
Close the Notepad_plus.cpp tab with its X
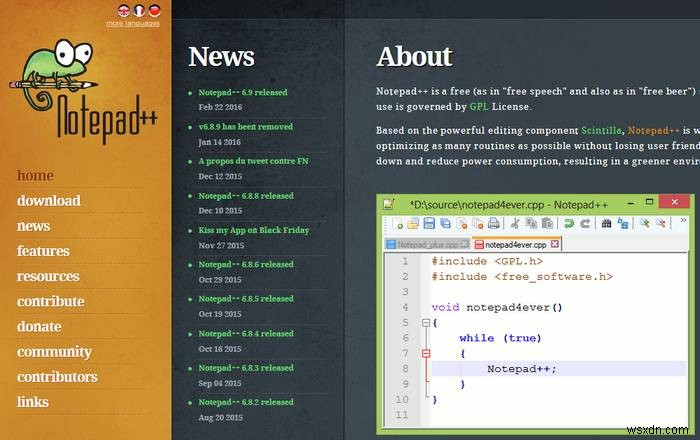pos(465,244)
